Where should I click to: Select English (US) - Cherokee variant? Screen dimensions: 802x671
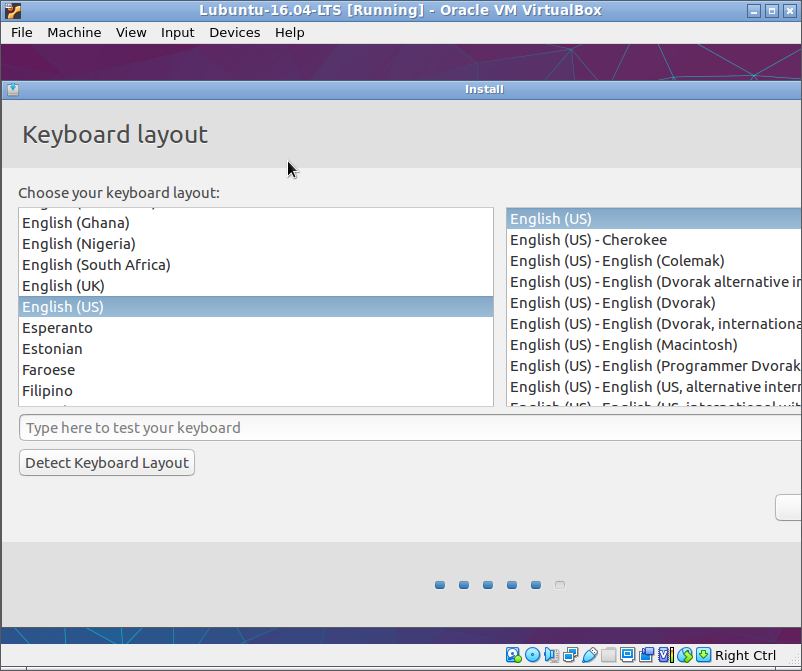pyautogui.click(x=654, y=240)
